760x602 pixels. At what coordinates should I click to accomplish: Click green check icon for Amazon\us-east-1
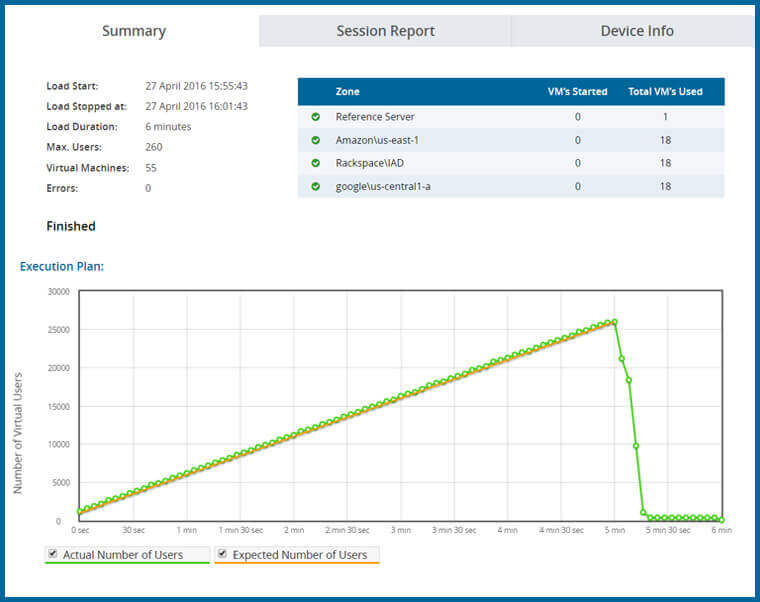(x=315, y=140)
